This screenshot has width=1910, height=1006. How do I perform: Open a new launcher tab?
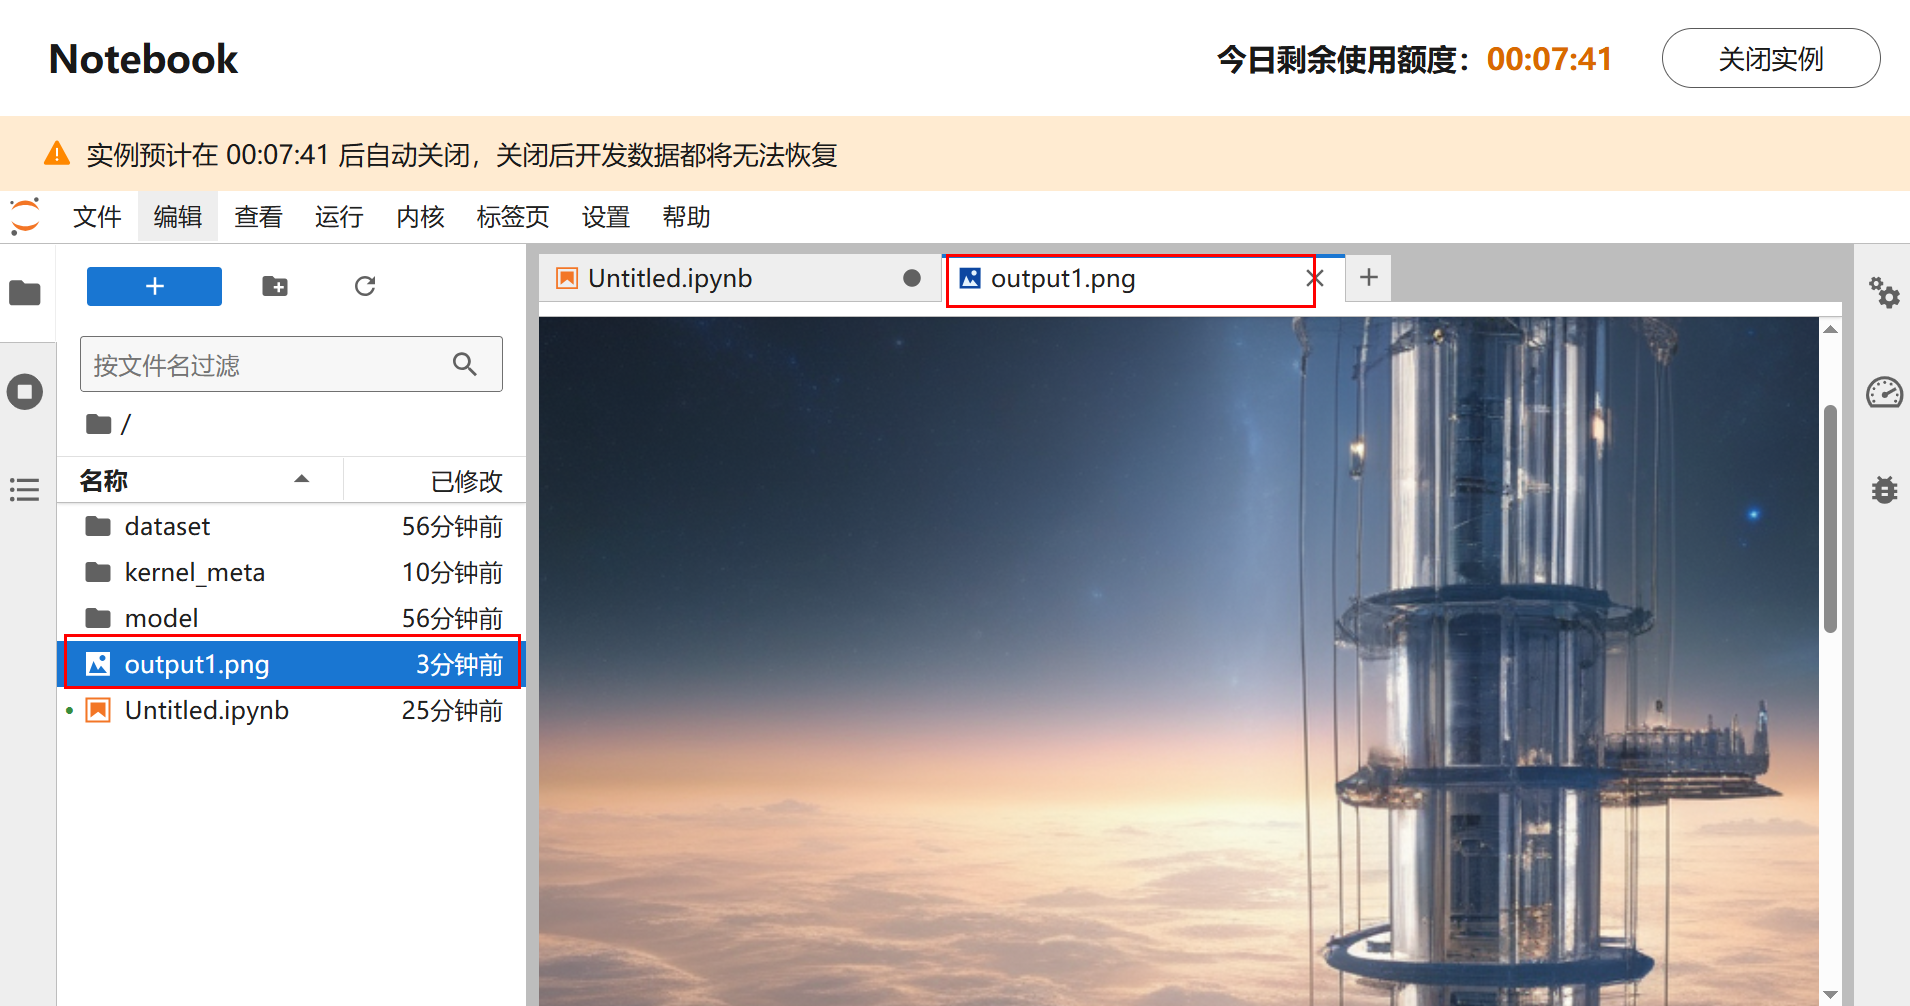1369,277
